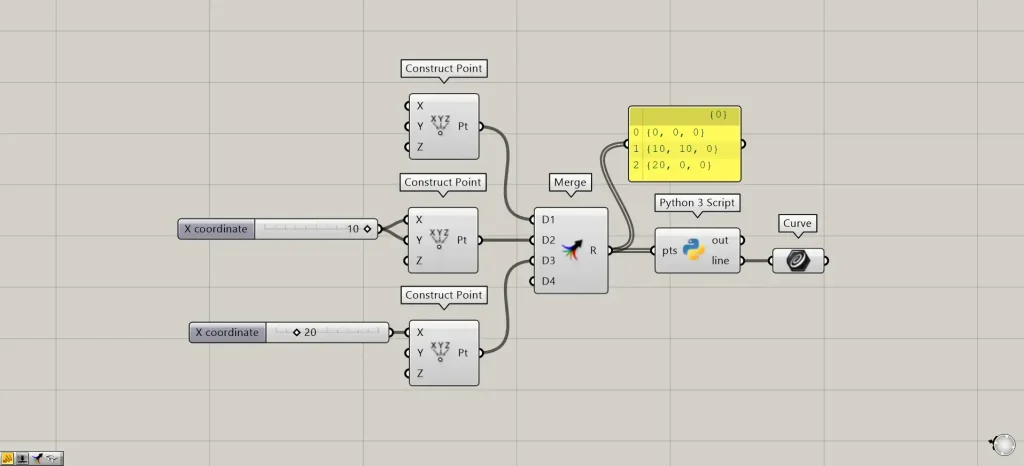Click the merge arrow icon in bottom-left toolbar
The image size is (1024, 466).
click(37, 458)
